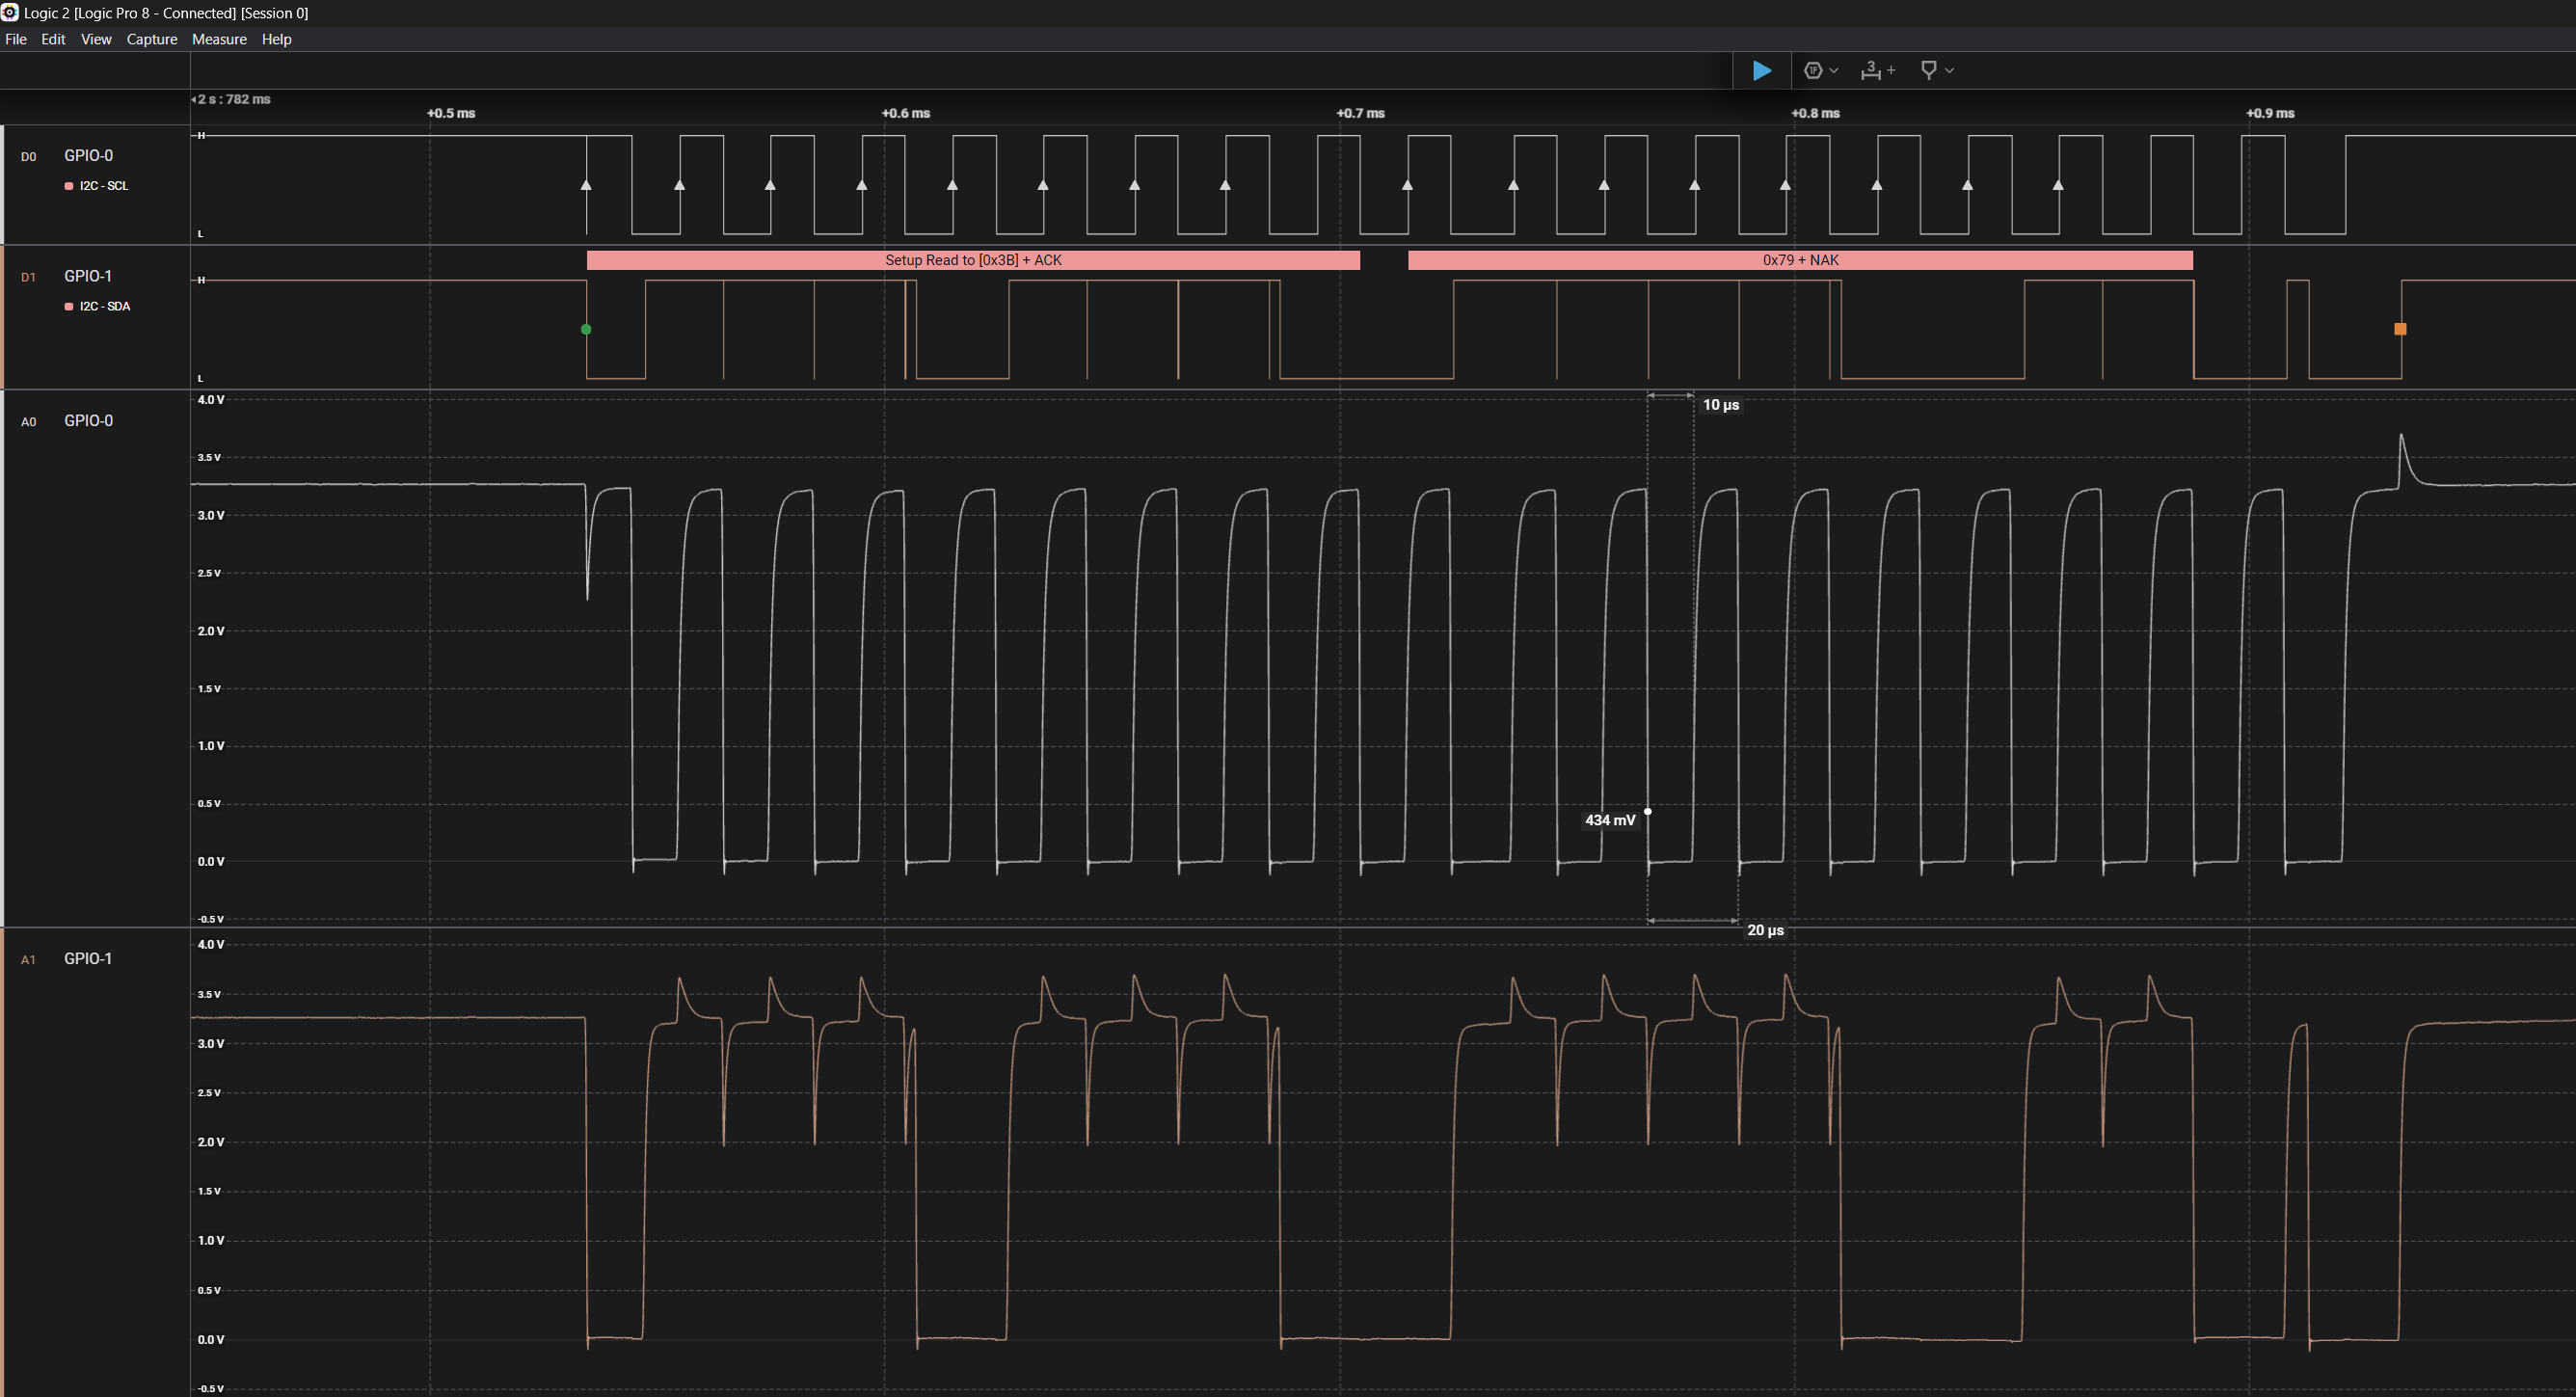
Task: Click the +0.5 ms timeline tick label
Action: tap(451, 113)
